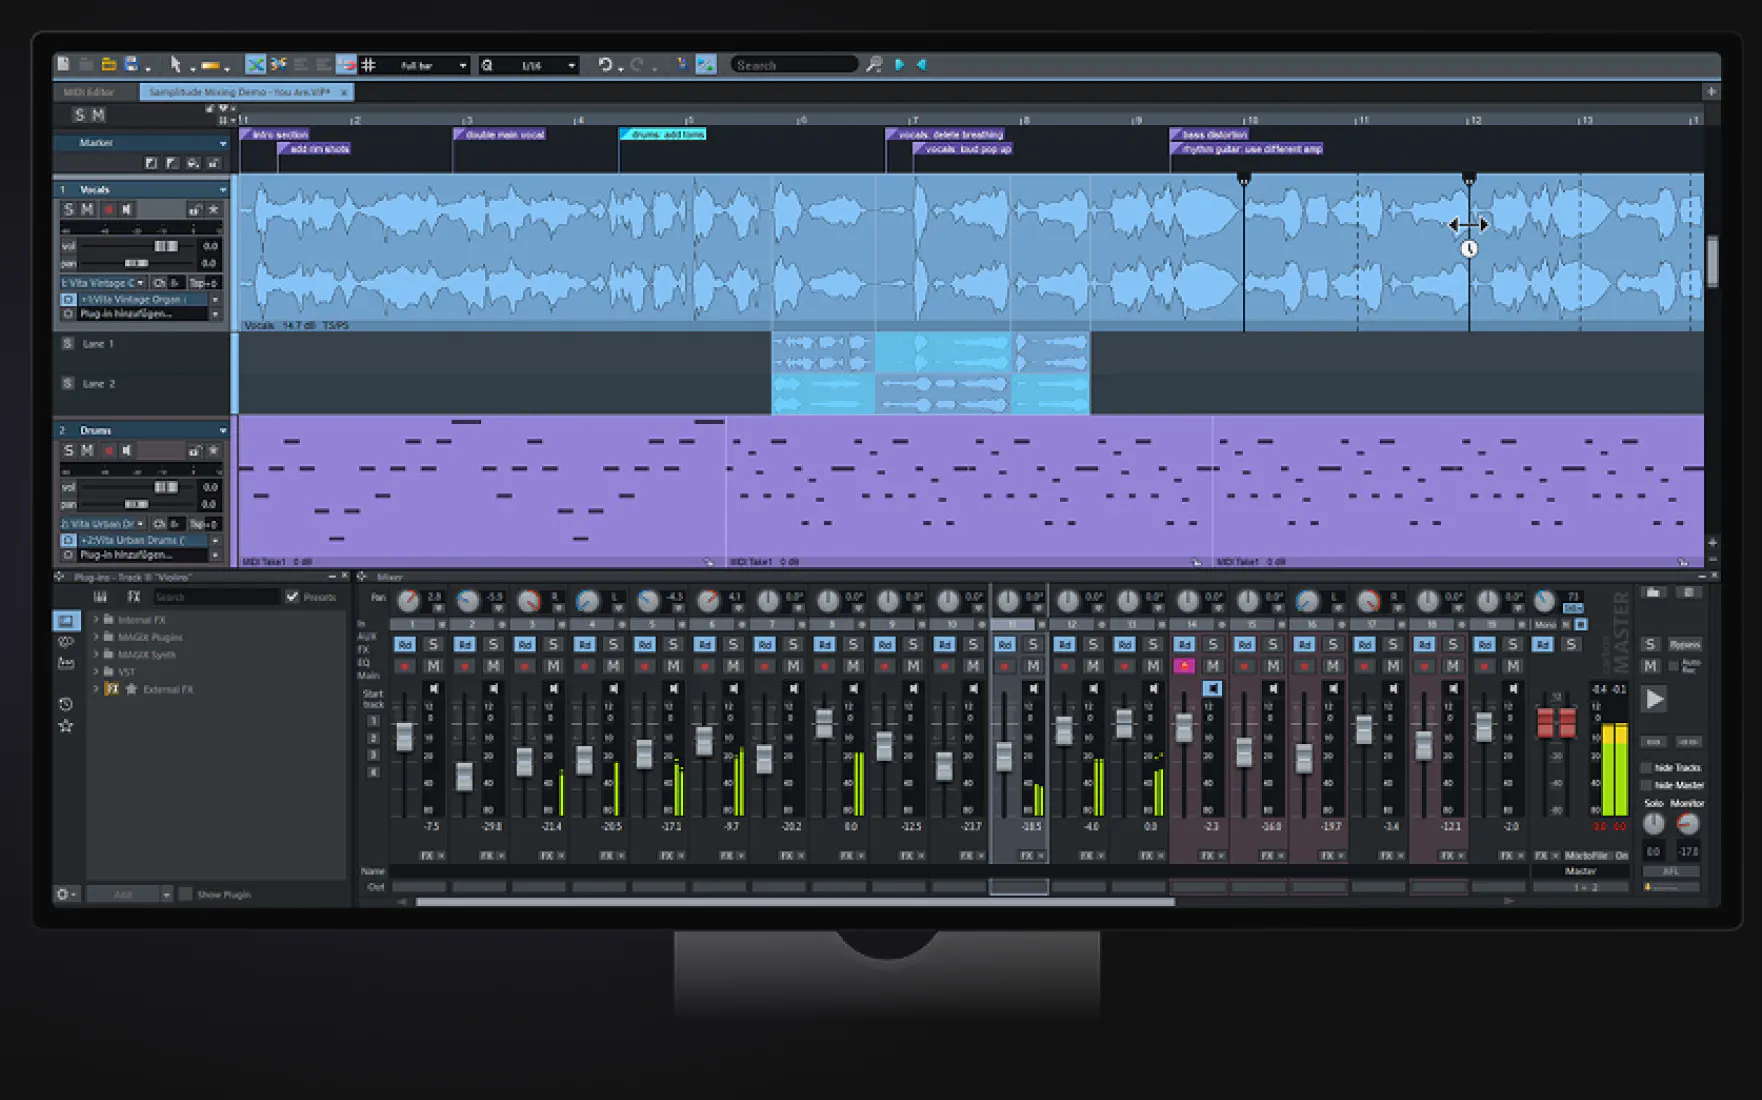Click the new project icon in toolbar
Viewport: 1762px width, 1100px height.
(63, 65)
